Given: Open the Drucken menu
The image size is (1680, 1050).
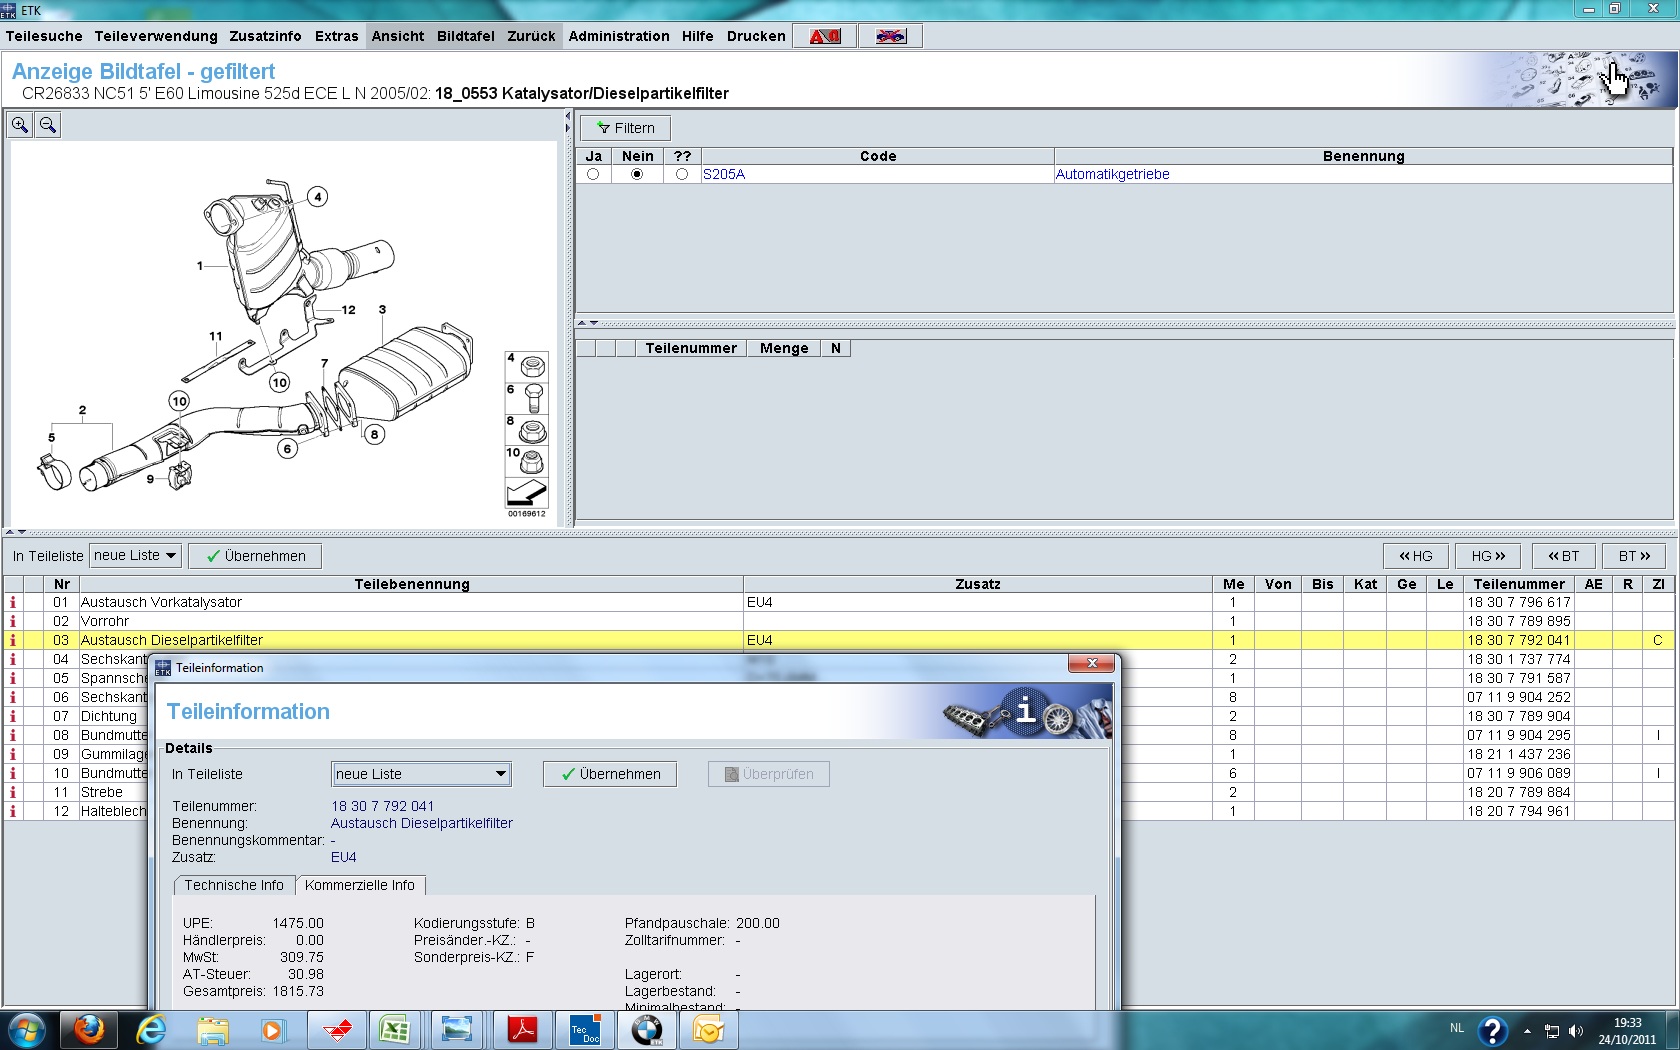Looking at the screenshot, I should [756, 36].
